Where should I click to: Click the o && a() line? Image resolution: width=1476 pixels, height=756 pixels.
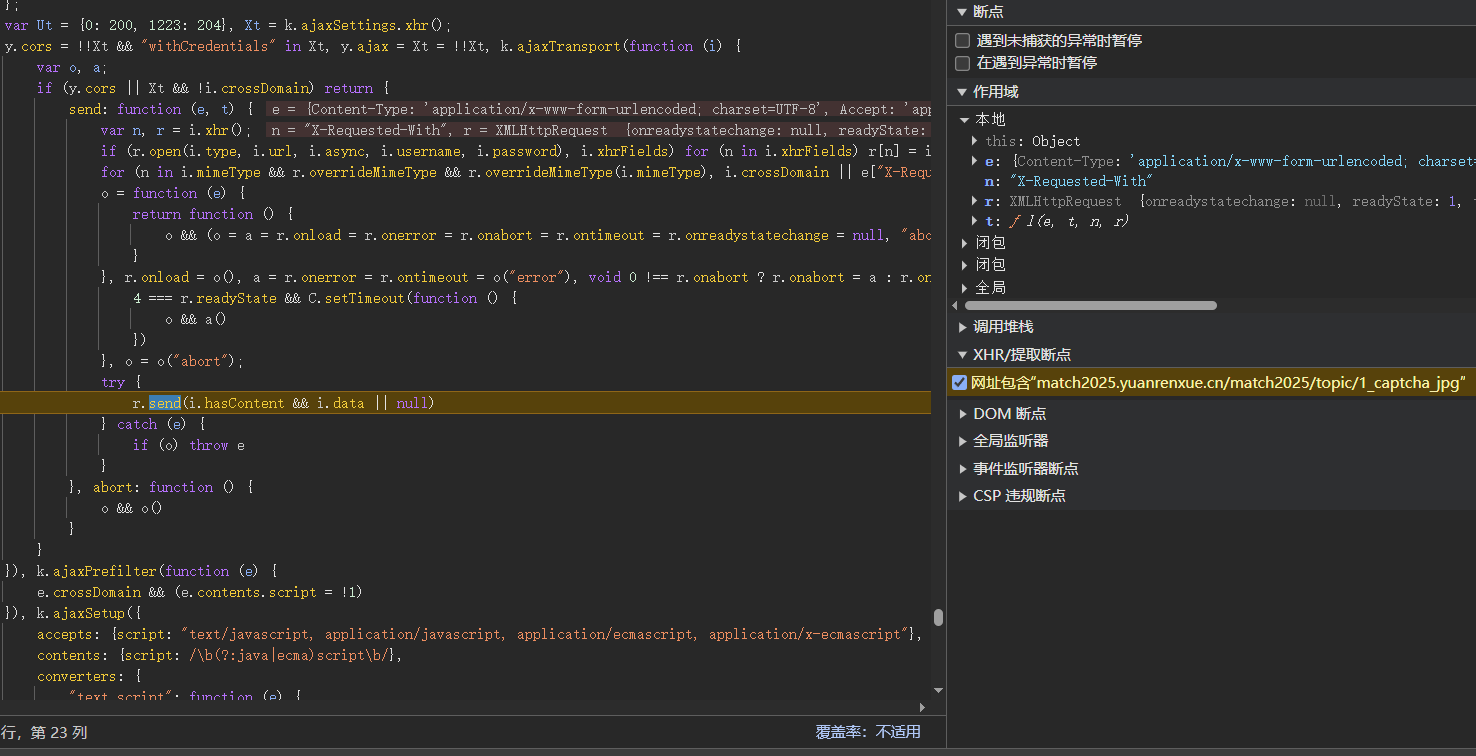pos(196,319)
